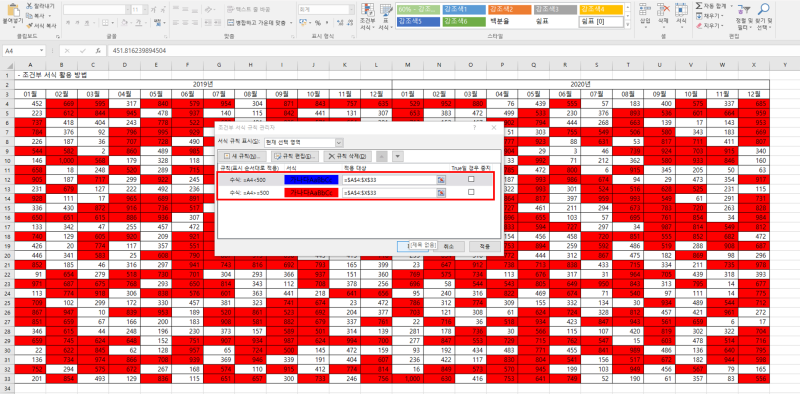Screen dimensions: 800x394
Task: Click the find and select magnifier icon
Action: coord(763,9)
